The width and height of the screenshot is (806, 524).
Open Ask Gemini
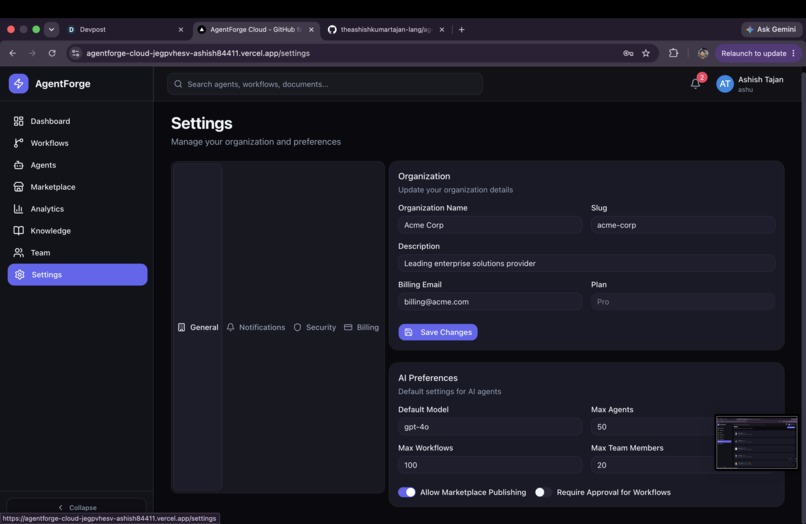771,29
